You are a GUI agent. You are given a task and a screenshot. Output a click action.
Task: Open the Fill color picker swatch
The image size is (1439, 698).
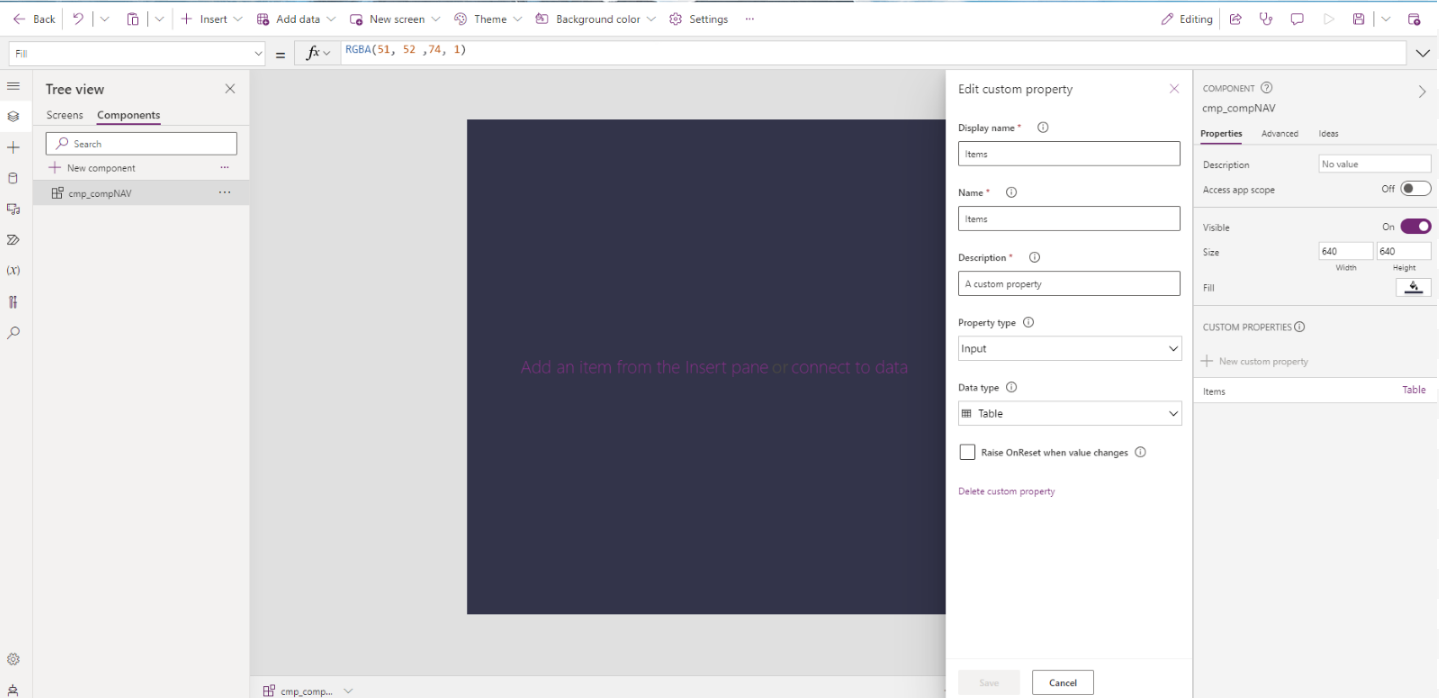[x=1412, y=287]
